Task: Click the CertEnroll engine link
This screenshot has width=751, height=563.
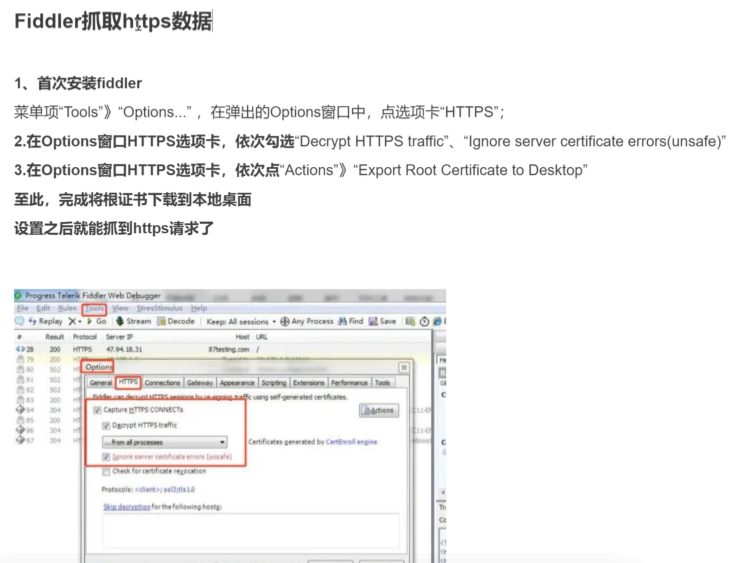Action: click(351, 442)
